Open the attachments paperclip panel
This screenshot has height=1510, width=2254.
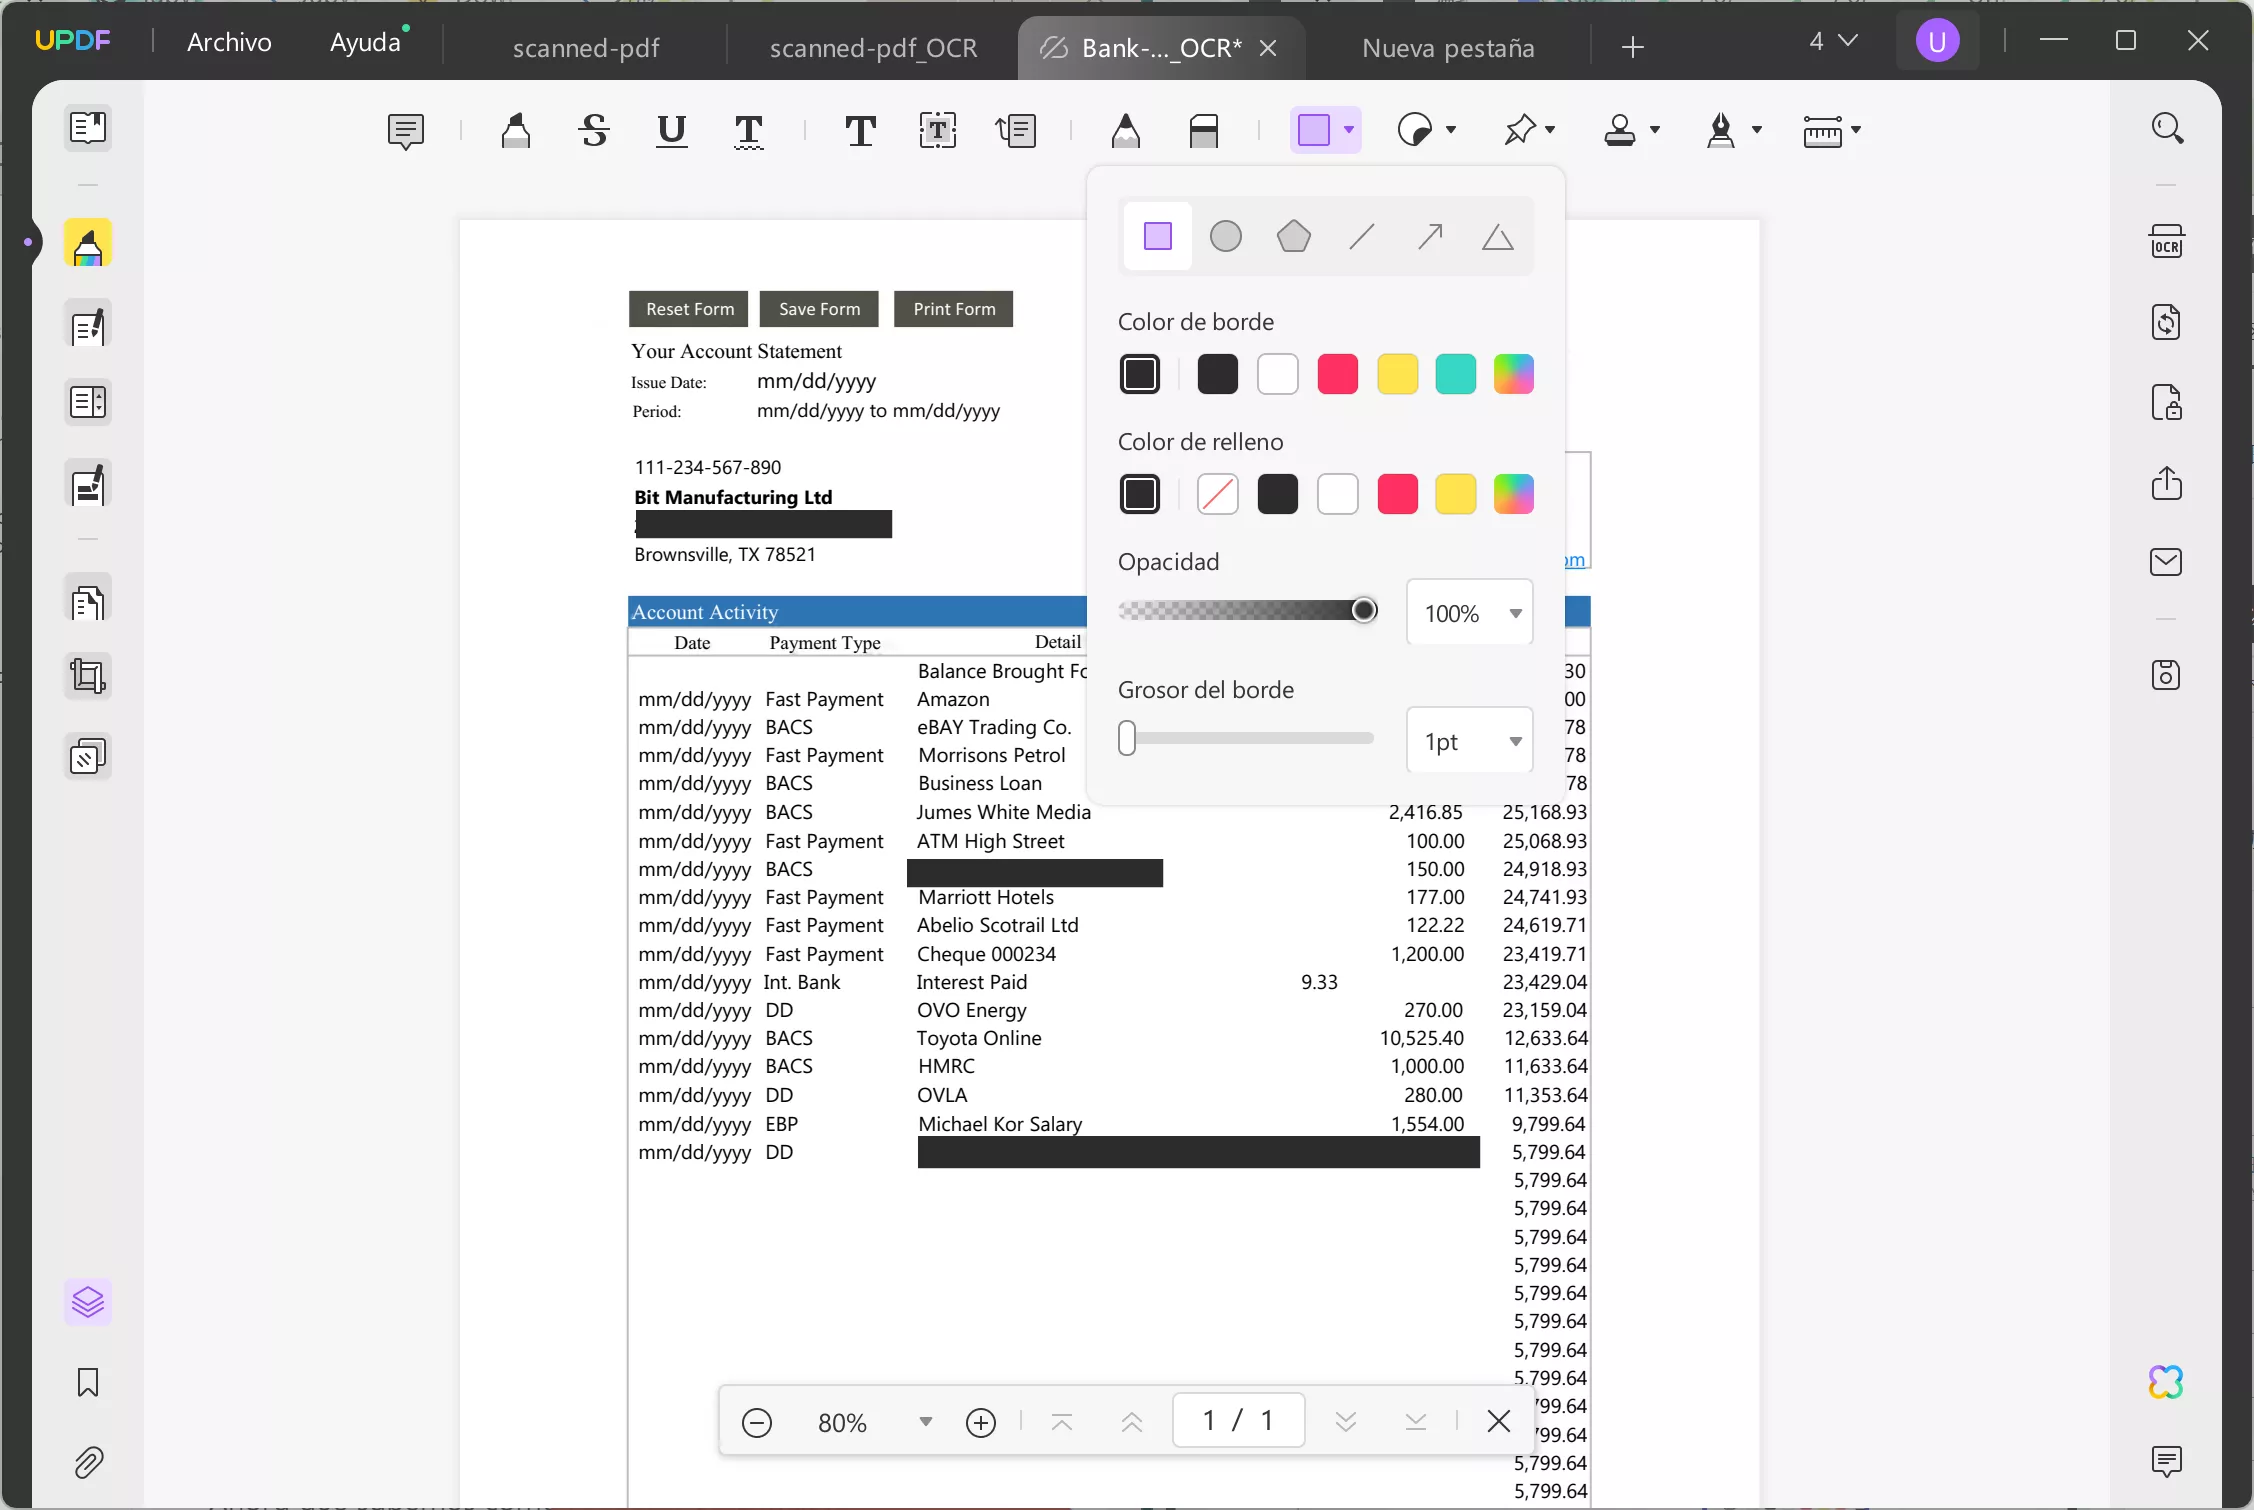click(88, 1463)
